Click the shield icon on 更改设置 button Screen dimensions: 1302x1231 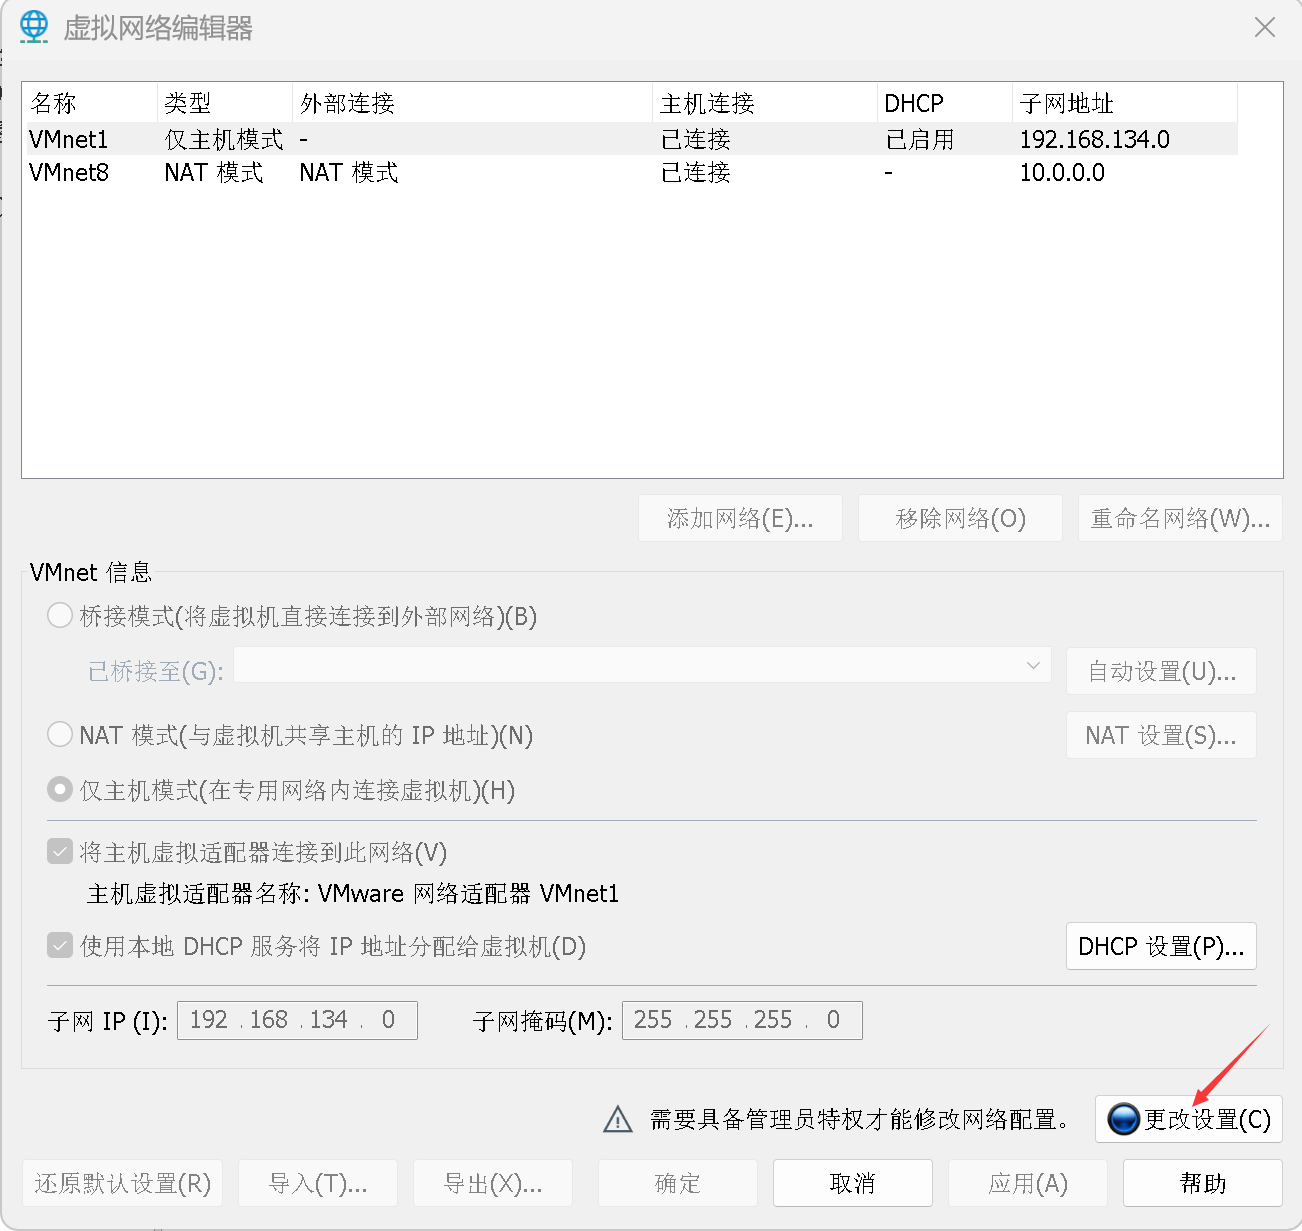click(x=1124, y=1119)
